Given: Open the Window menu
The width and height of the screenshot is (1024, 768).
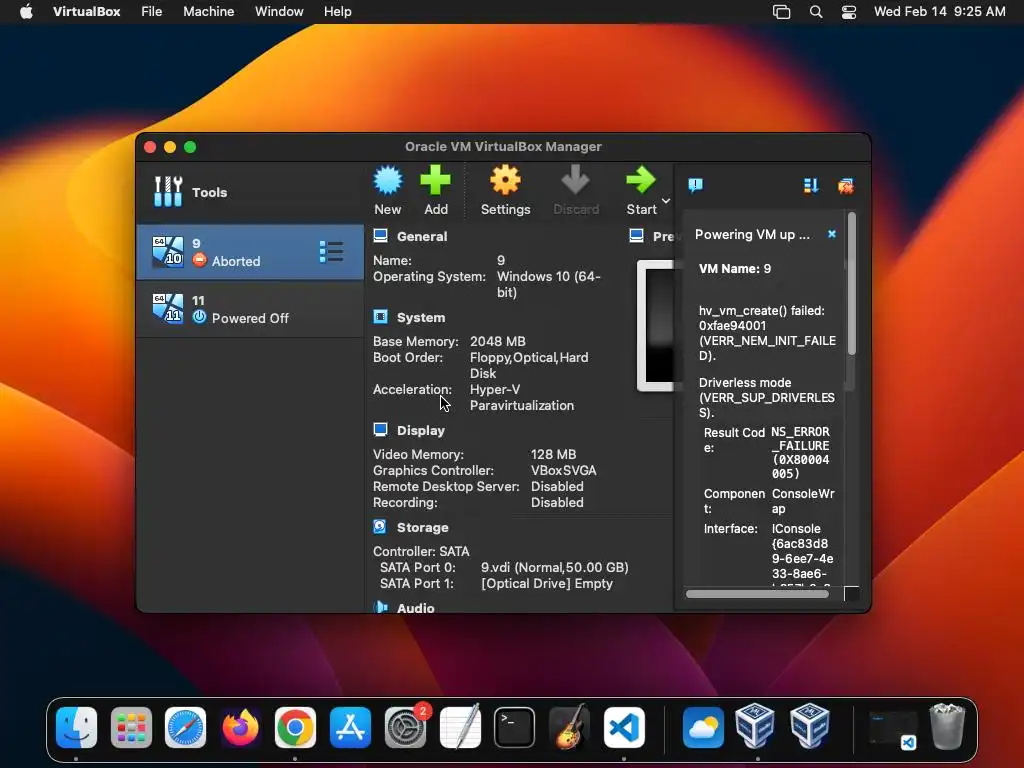Looking at the screenshot, I should coord(279,12).
